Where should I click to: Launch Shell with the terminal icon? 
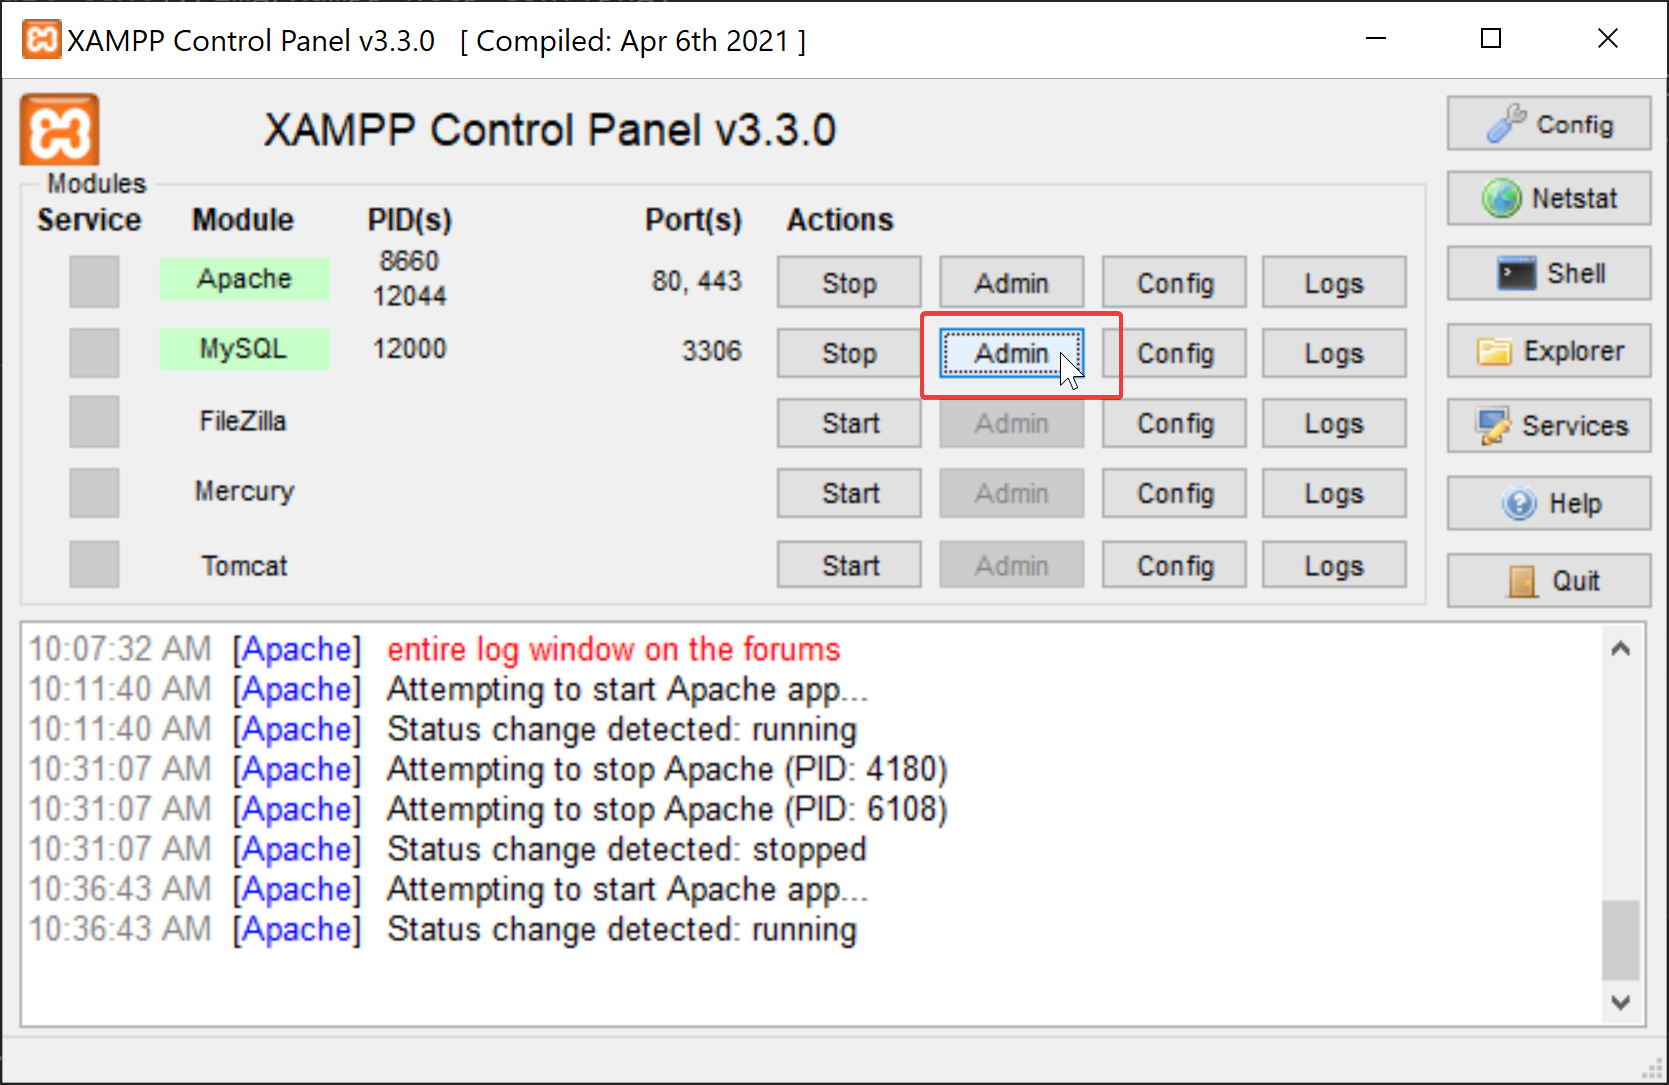pyautogui.click(x=1548, y=273)
